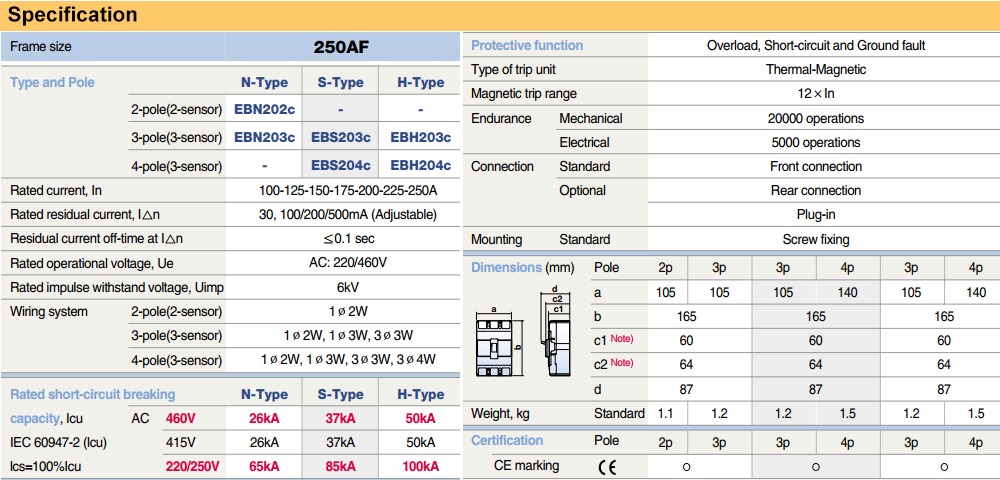The width and height of the screenshot is (1000, 480).
Task: Click the IEC 60947-2 (Icu) label
Action: click(x=59, y=442)
